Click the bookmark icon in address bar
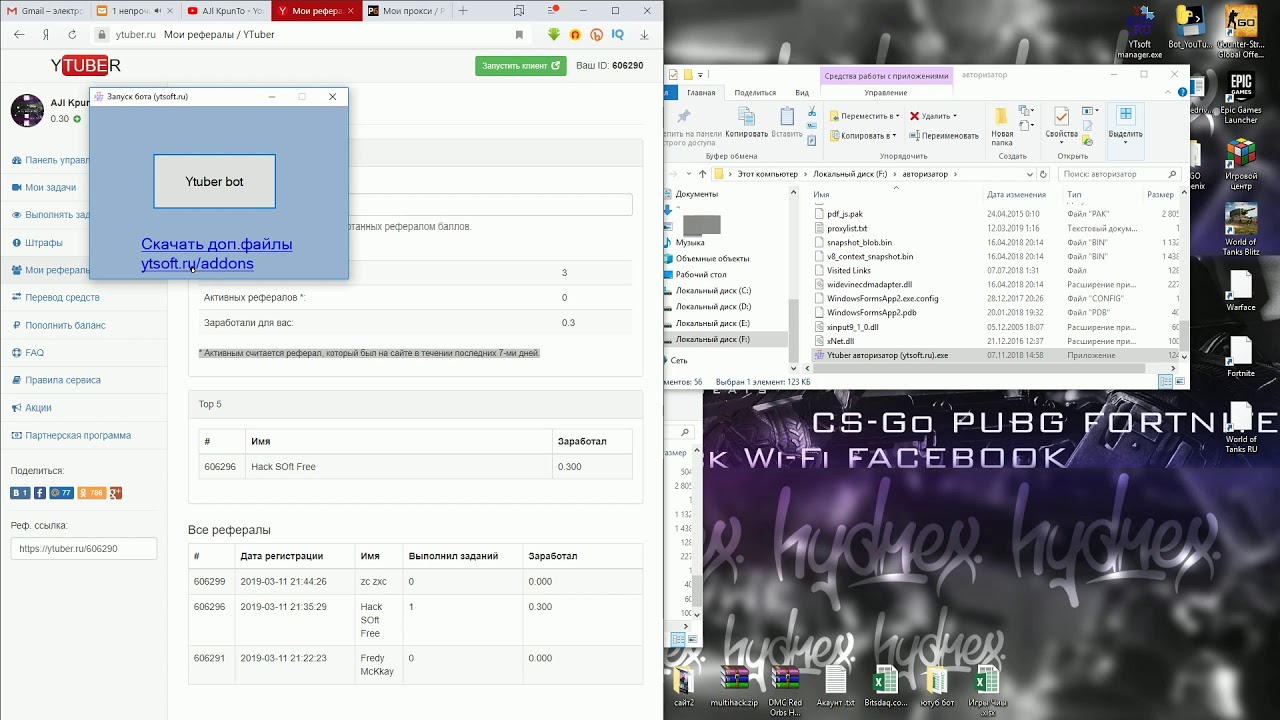The width and height of the screenshot is (1280, 720). click(x=519, y=34)
